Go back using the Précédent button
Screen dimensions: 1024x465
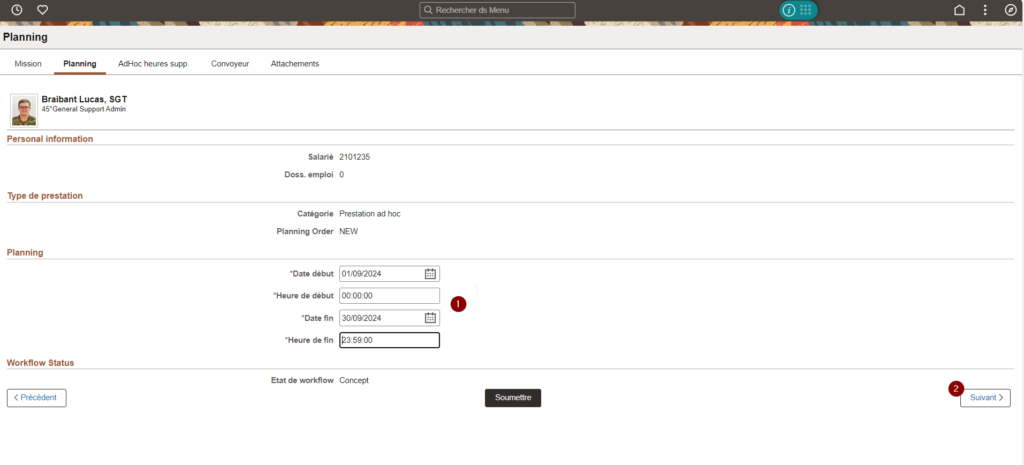(37, 398)
